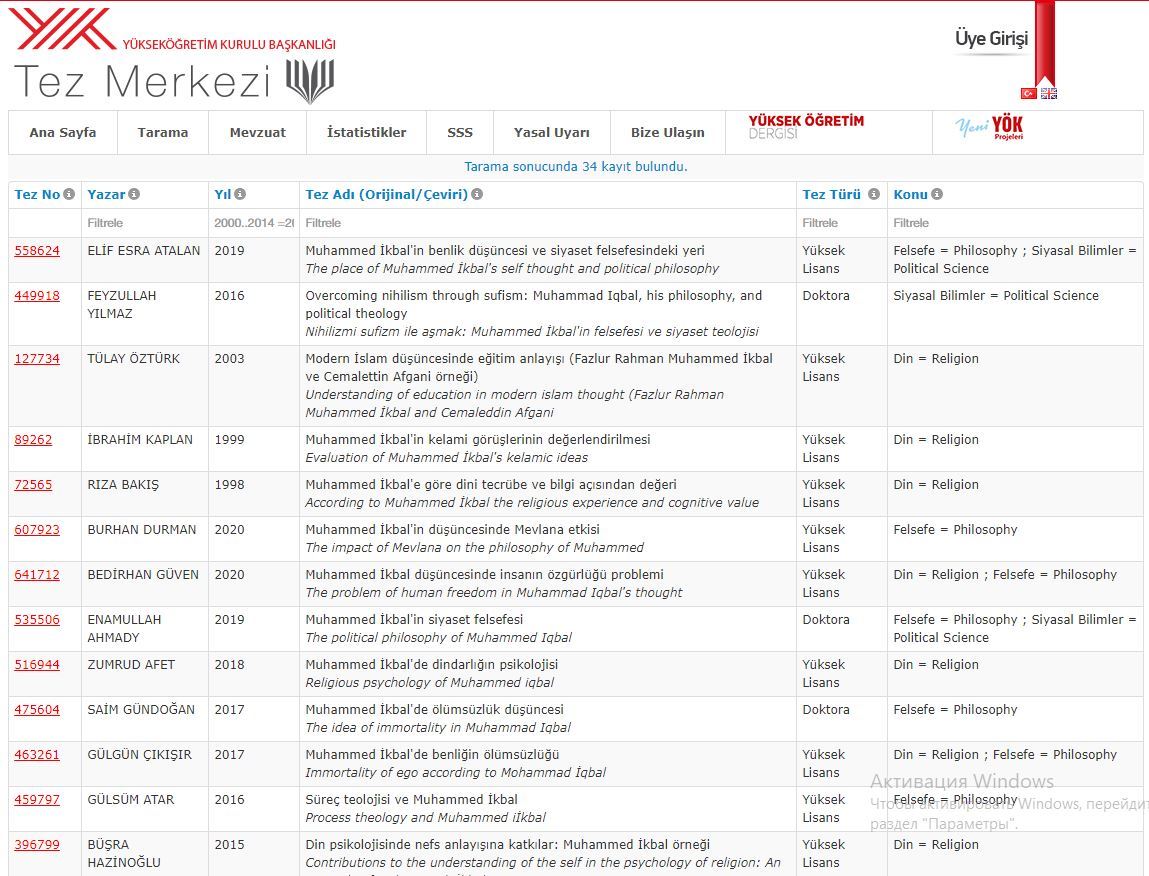Screen dimensions: 1149x876
Task: Focus the Yazar filter input
Action: [x=145, y=223]
